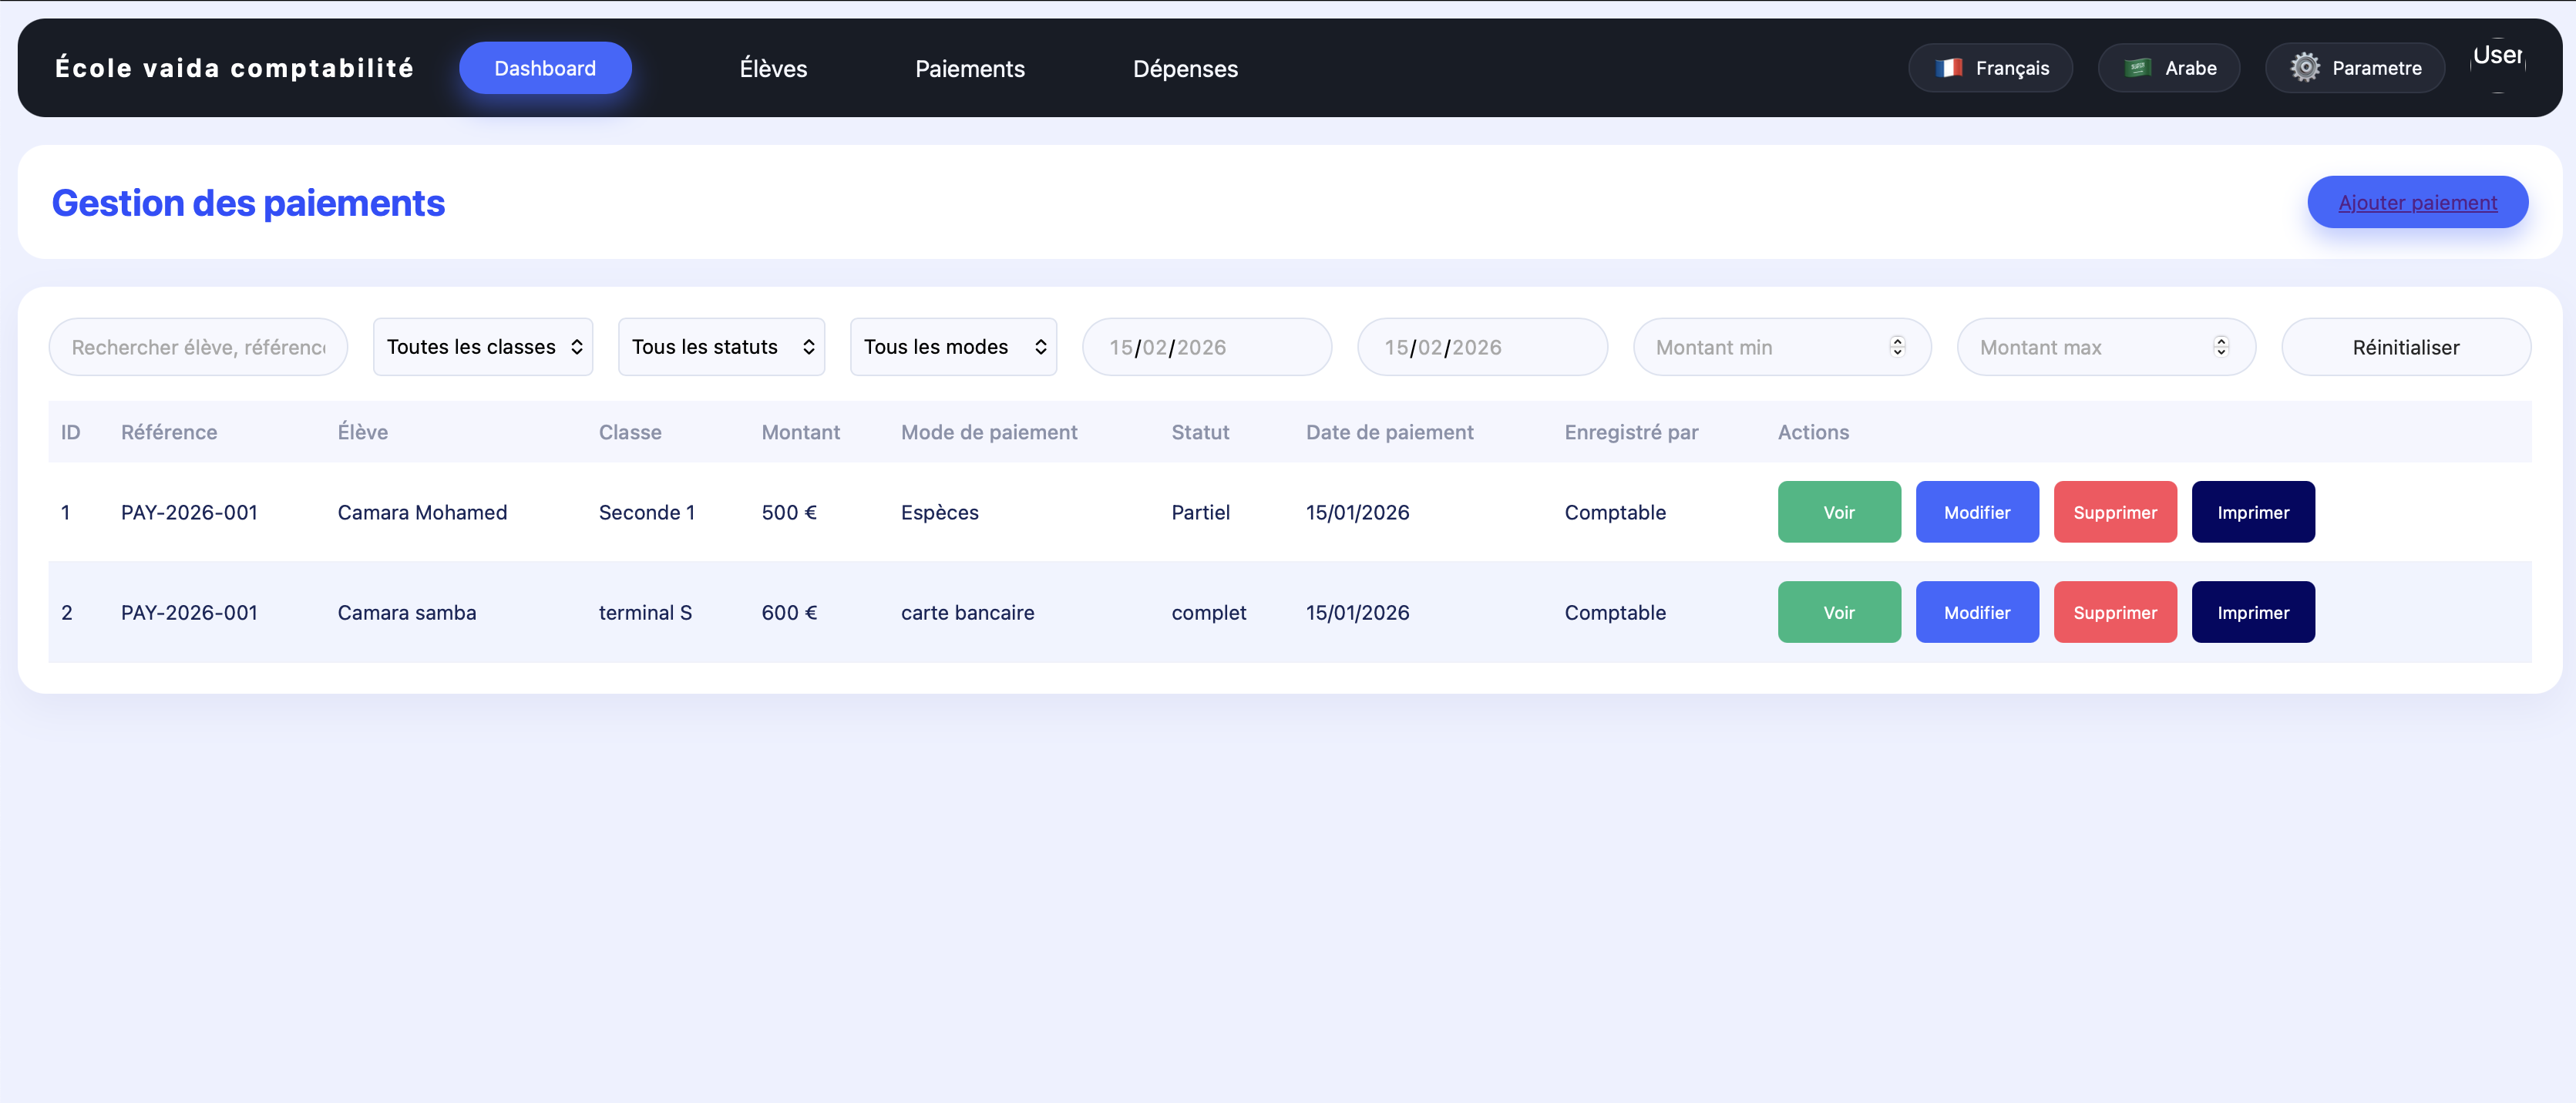Click Montant max stepper arrows
Image resolution: width=2576 pixels, height=1103 pixels.
[x=2221, y=346]
